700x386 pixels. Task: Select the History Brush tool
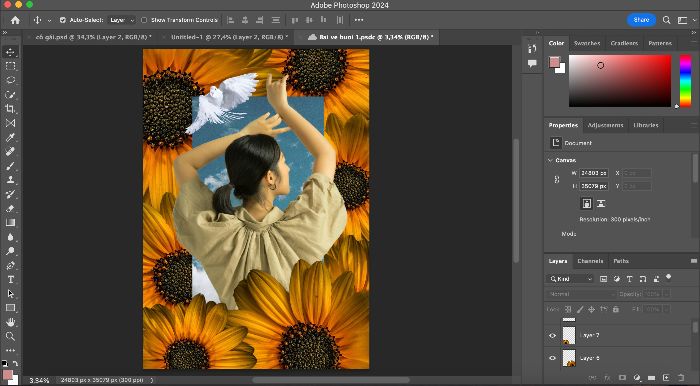pyautogui.click(x=10, y=194)
